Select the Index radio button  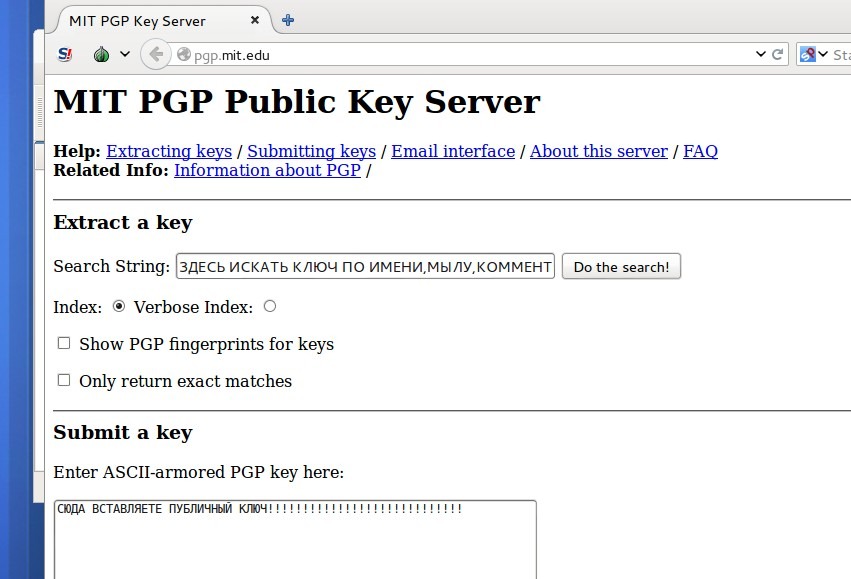(x=118, y=306)
